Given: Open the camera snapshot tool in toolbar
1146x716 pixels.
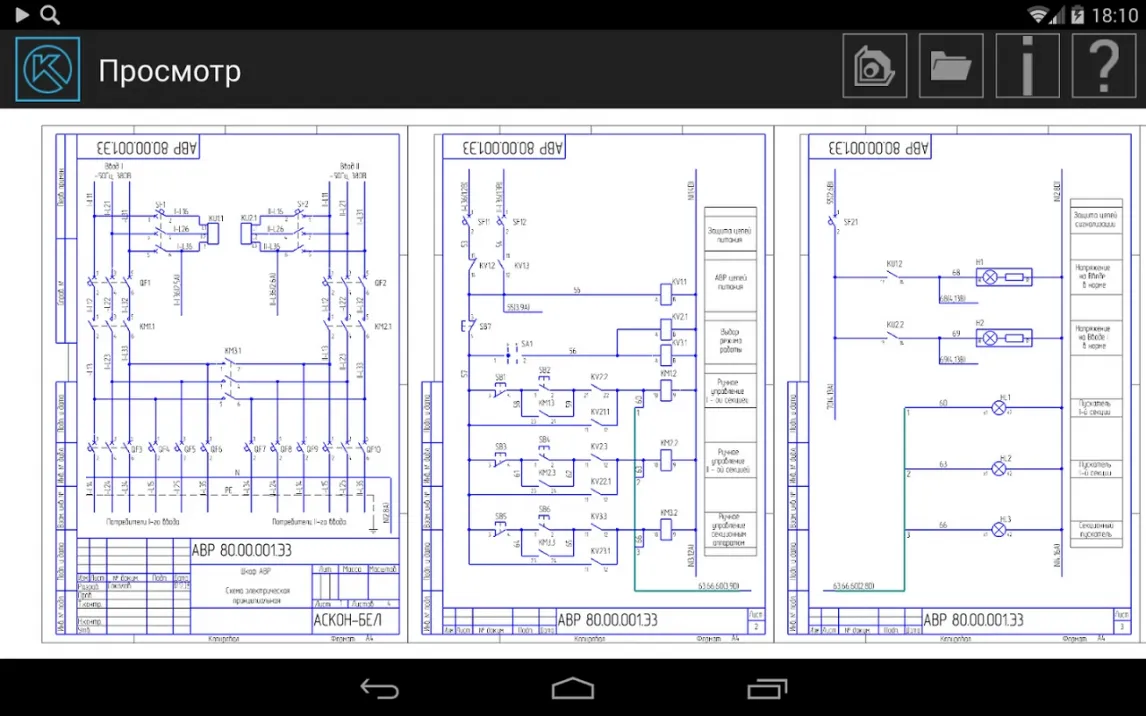Looking at the screenshot, I should tap(874, 67).
